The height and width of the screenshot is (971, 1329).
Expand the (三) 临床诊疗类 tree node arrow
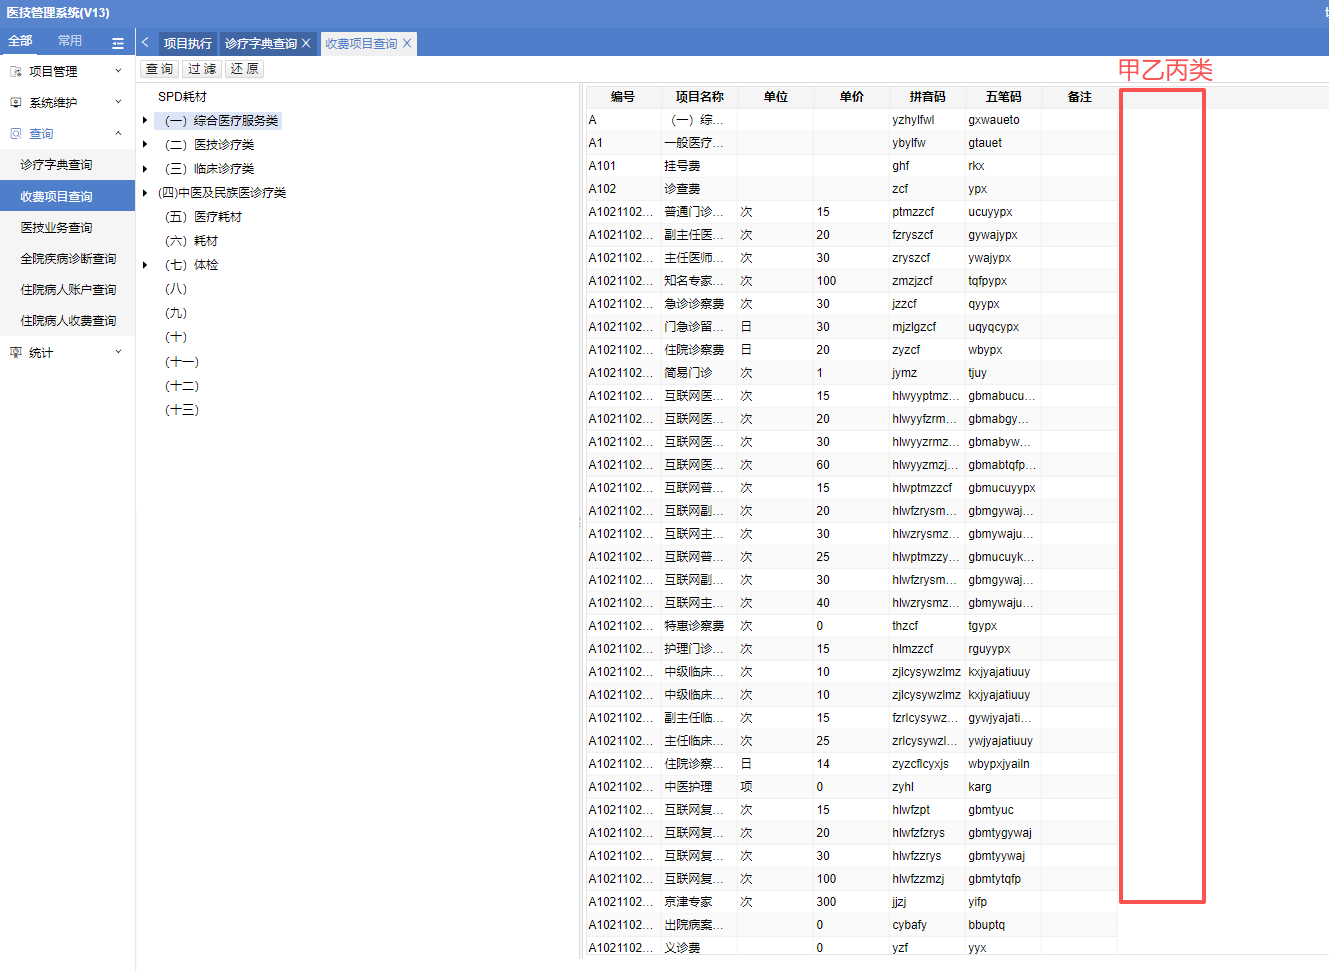click(x=145, y=169)
